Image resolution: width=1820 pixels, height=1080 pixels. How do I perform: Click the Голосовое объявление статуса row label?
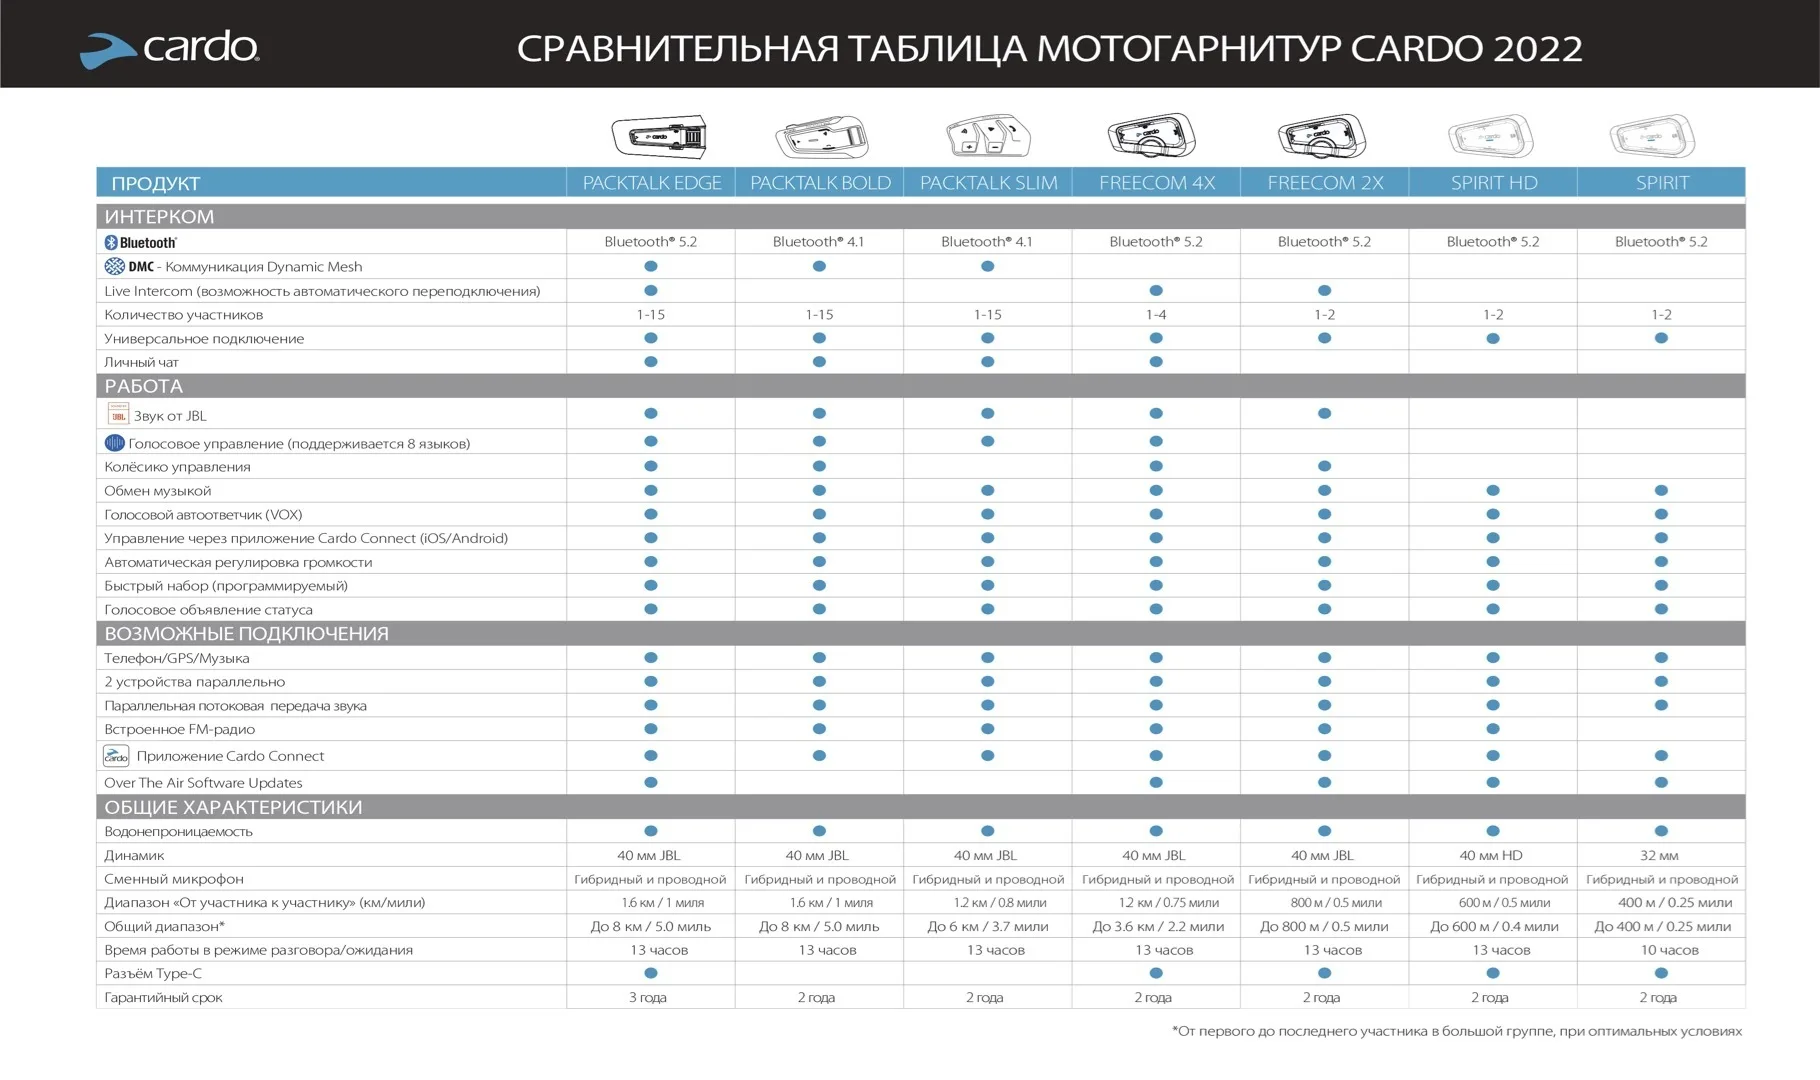tap(208, 610)
